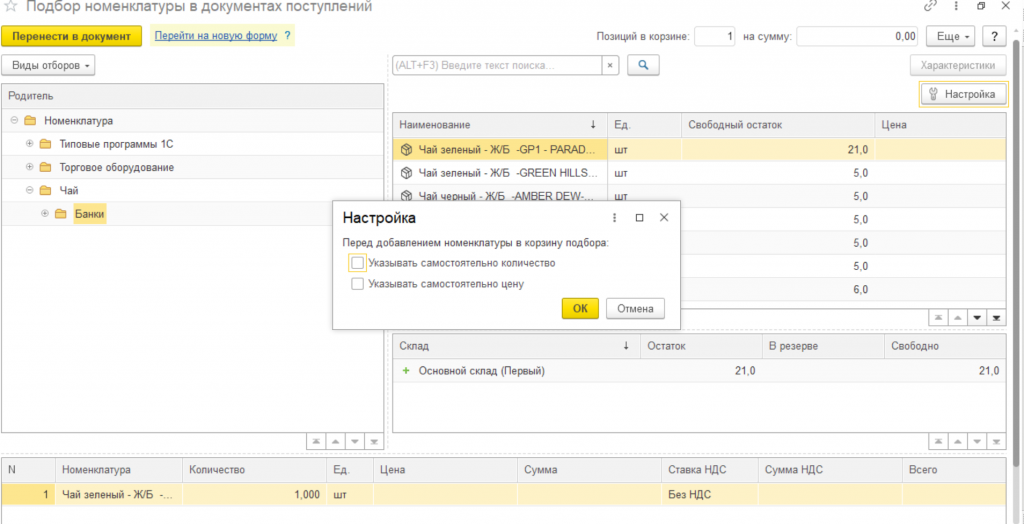
Task: Click the Перенести в документ button
Action: click(x=71, y=37)
